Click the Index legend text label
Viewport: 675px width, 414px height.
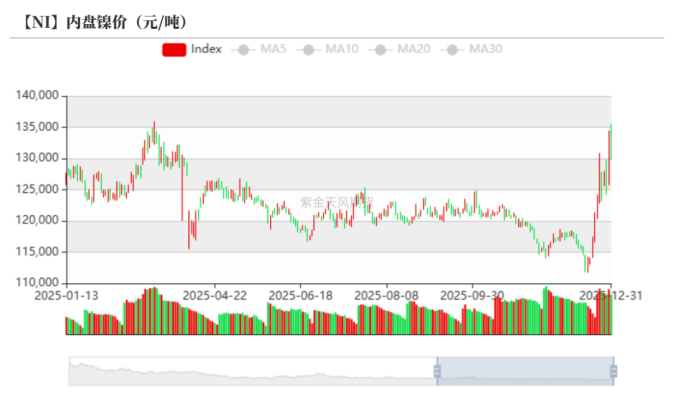click(x=206, y=49)
